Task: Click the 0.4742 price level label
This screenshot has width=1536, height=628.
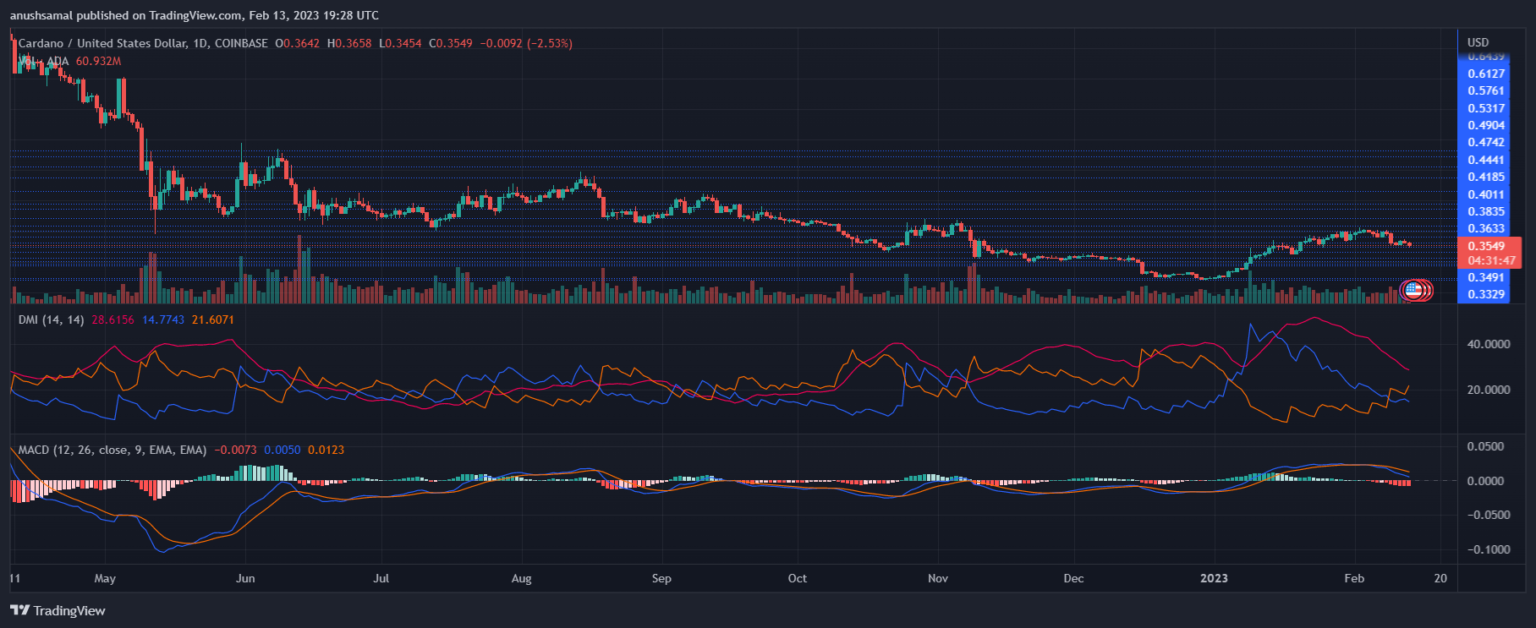Action: tap(1486, 143)
